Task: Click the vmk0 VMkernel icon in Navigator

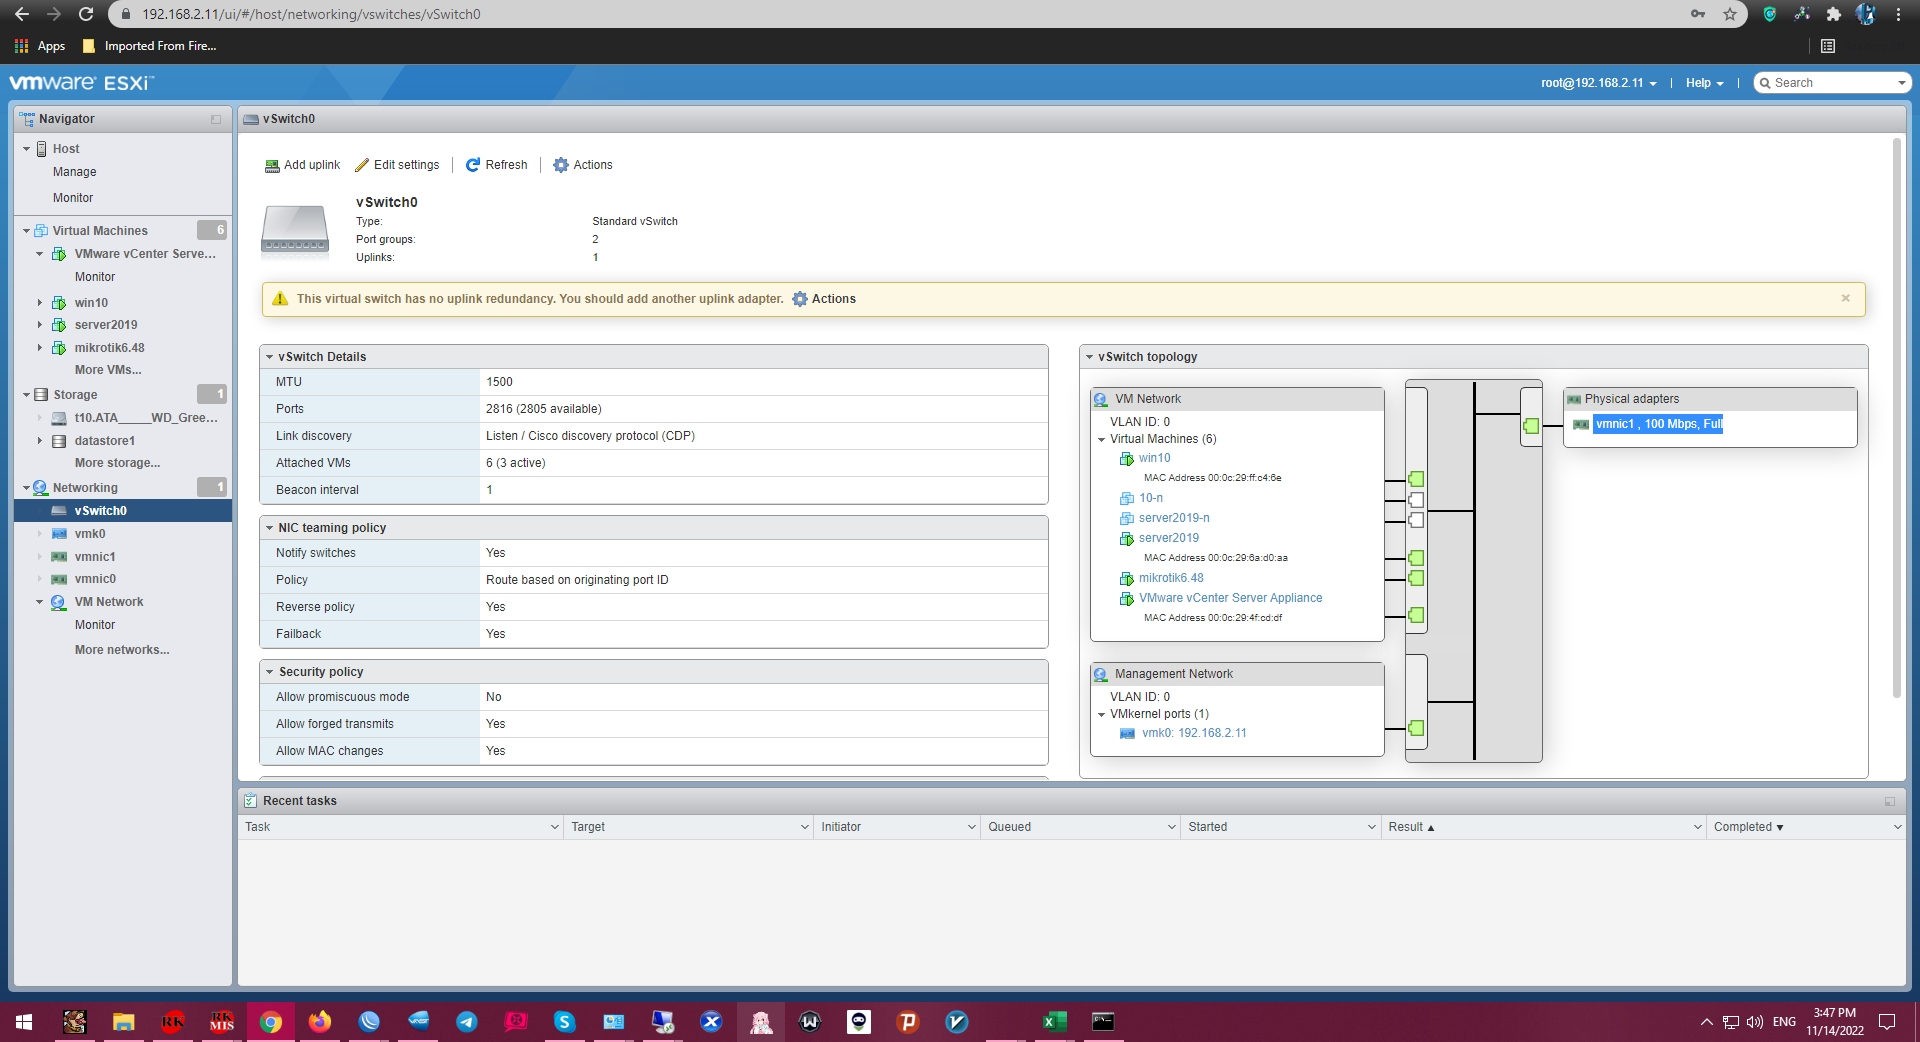Action: [60, 533]
